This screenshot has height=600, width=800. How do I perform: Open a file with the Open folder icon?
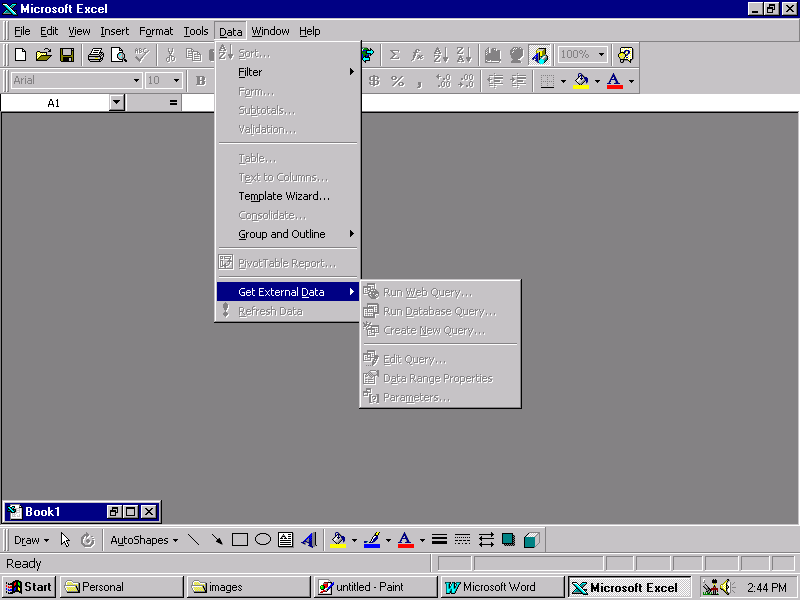(44, 55)
